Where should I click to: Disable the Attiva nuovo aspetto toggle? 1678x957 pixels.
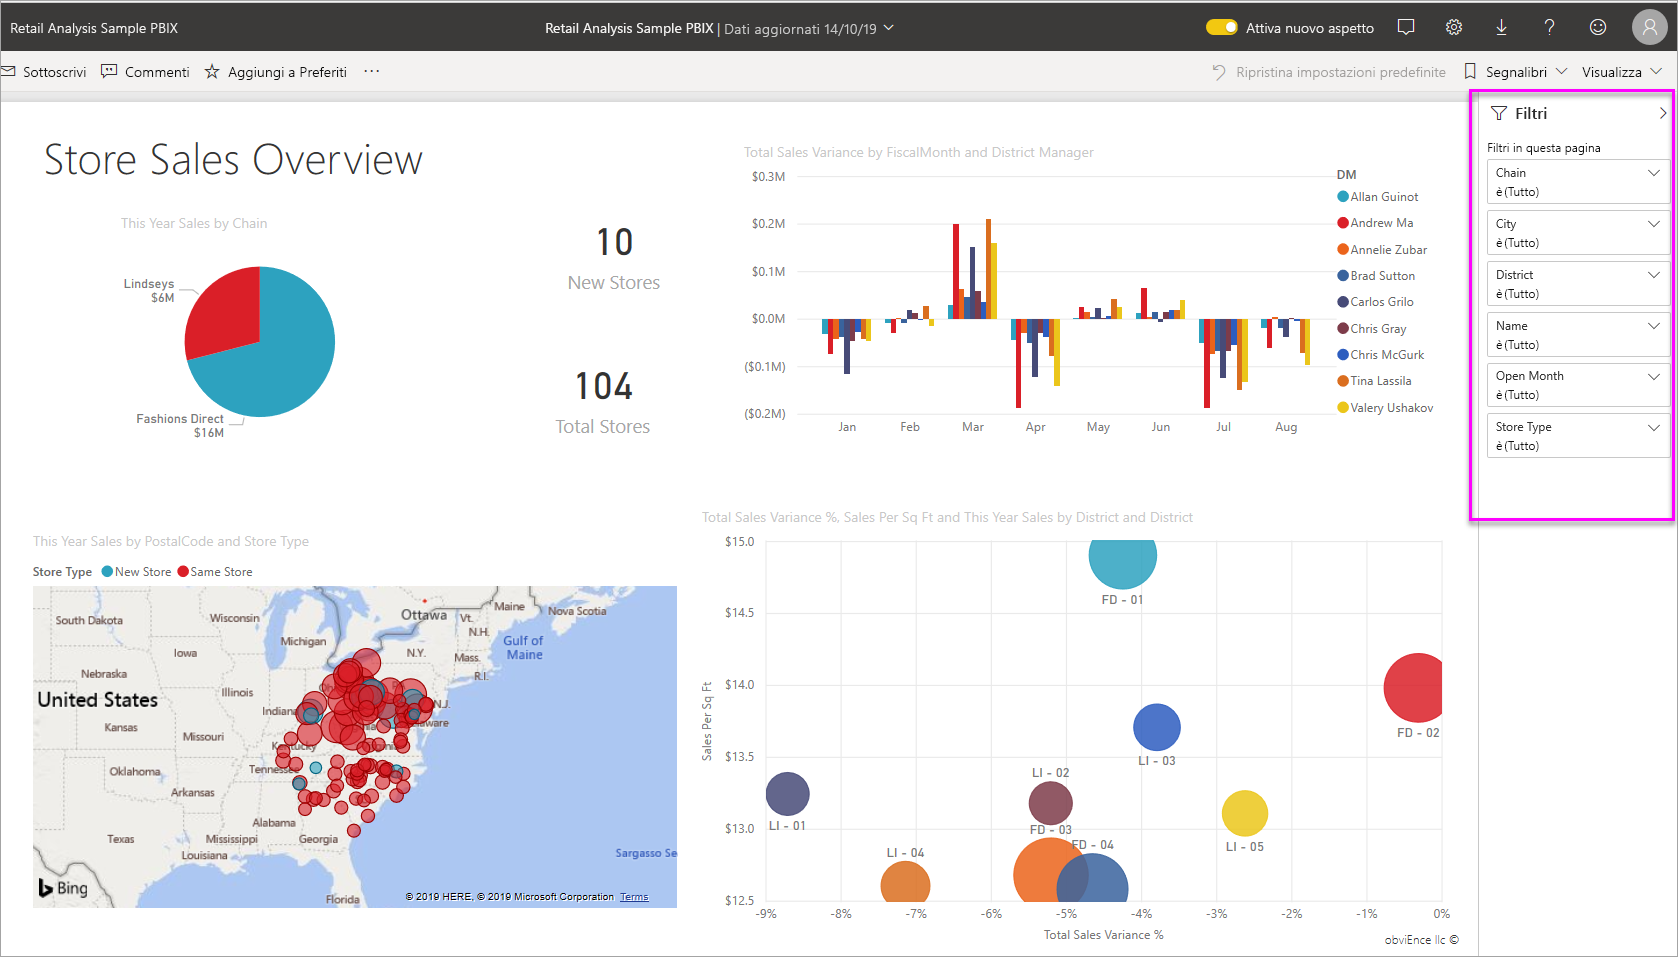click(x=1221, y=27)
